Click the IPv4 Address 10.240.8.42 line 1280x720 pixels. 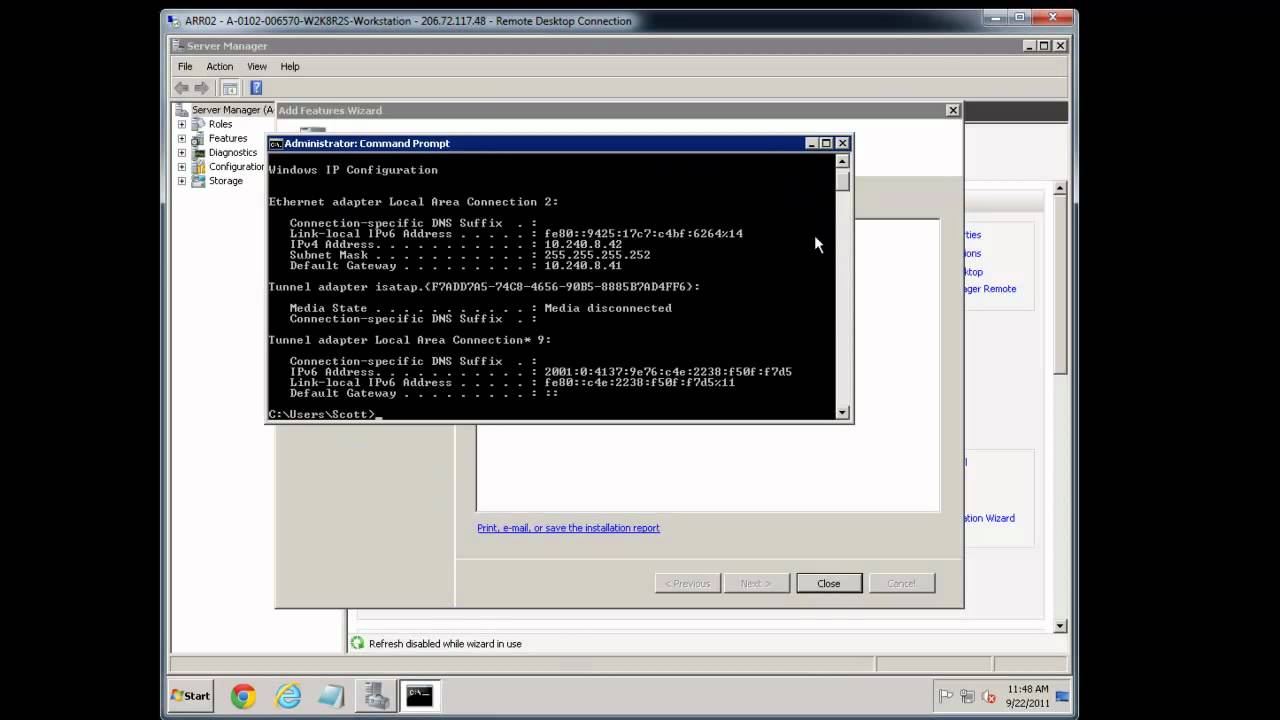point(456,244)
